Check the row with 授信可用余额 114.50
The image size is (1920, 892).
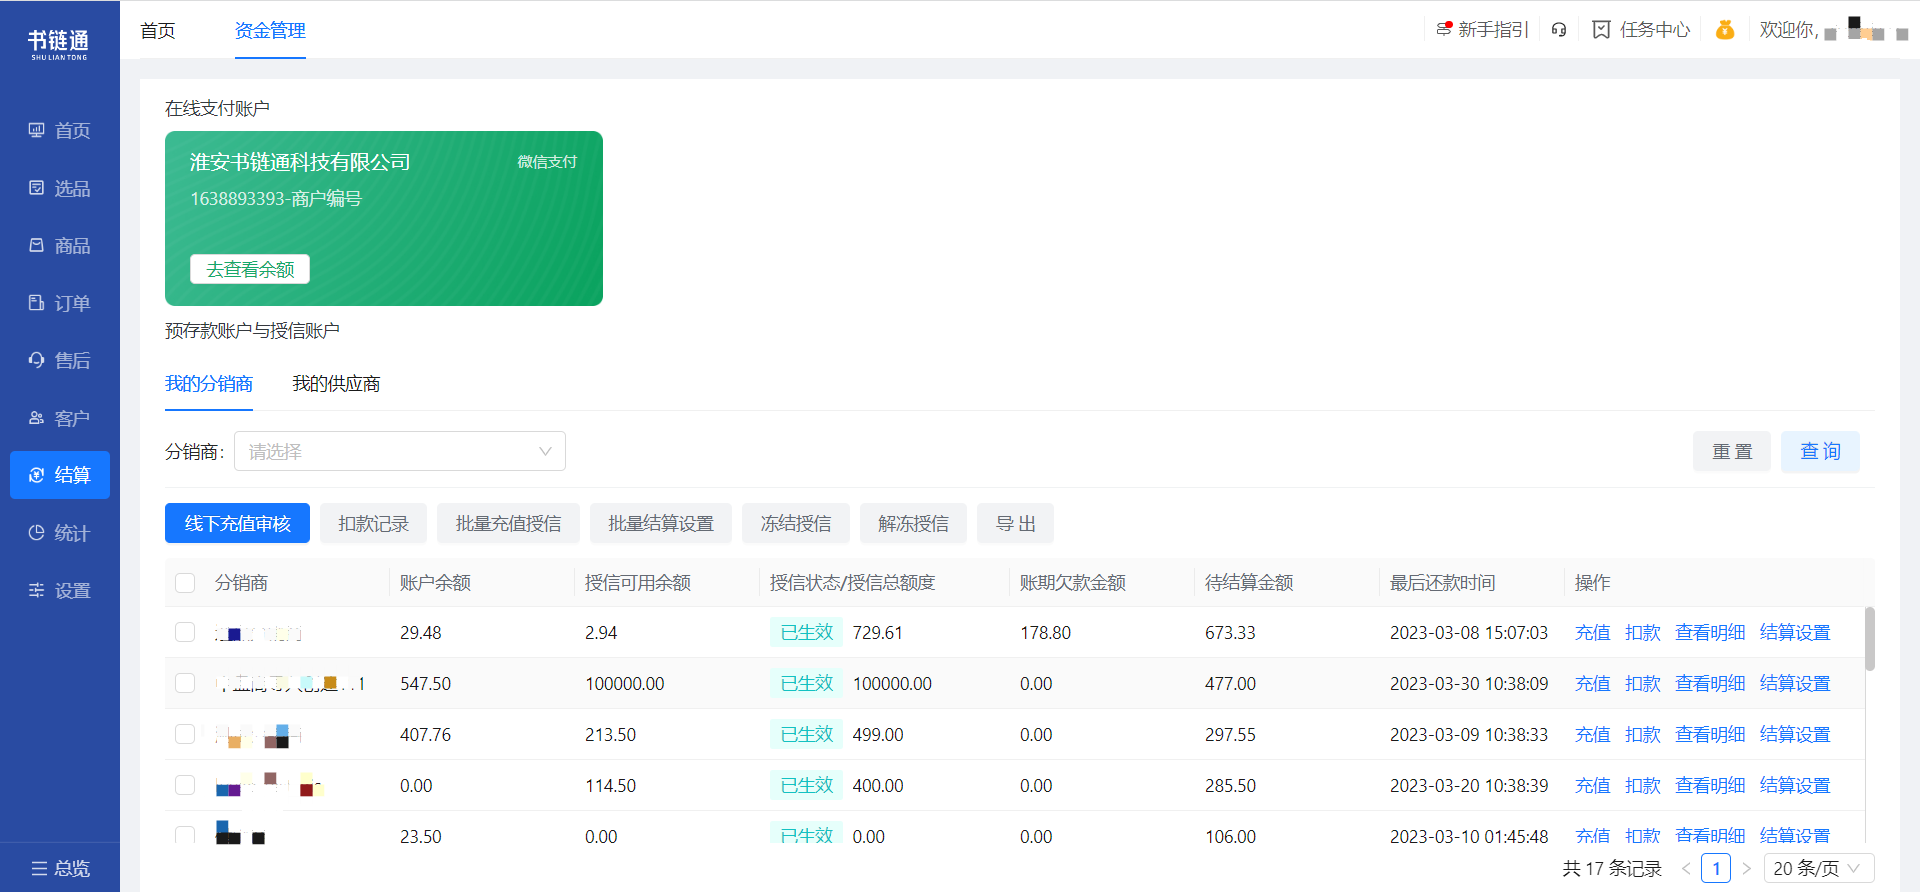[185, 785]
